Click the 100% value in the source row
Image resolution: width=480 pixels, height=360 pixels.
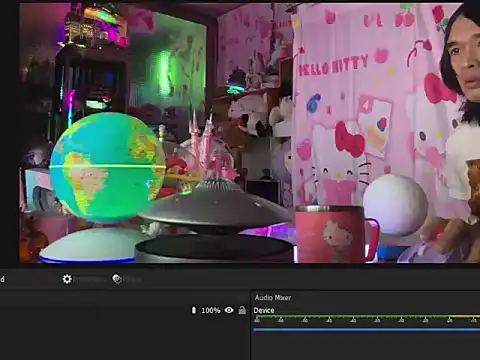(211, 310)
